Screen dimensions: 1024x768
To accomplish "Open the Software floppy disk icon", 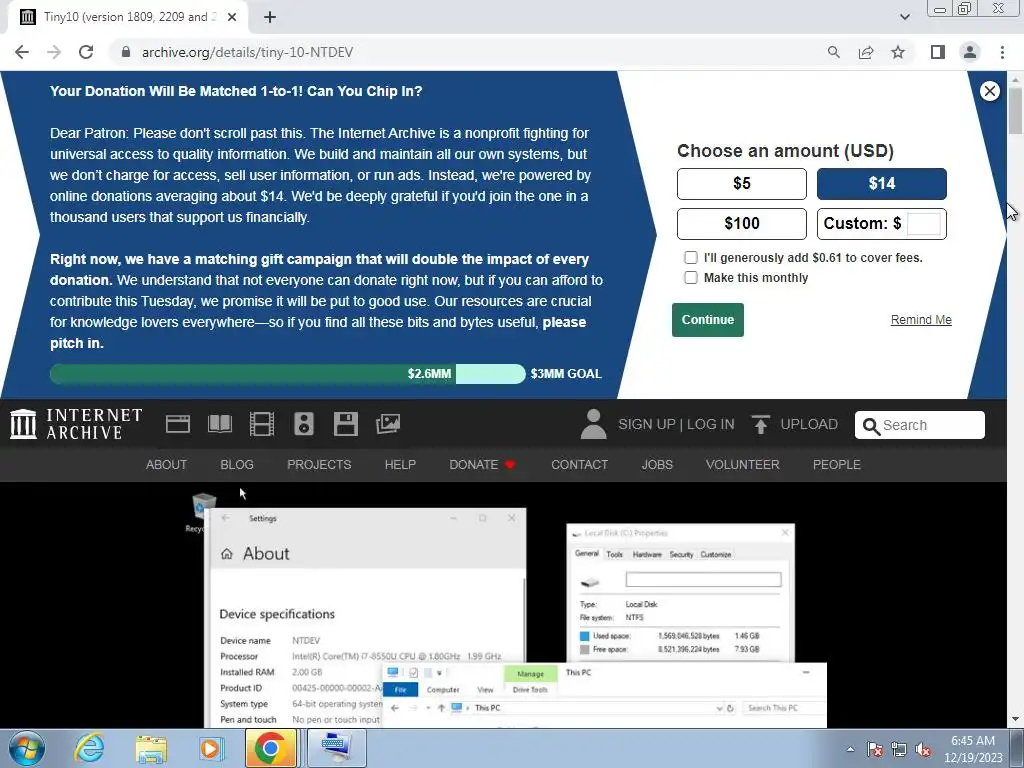I will pyautogui.click(x=345, y=424).
